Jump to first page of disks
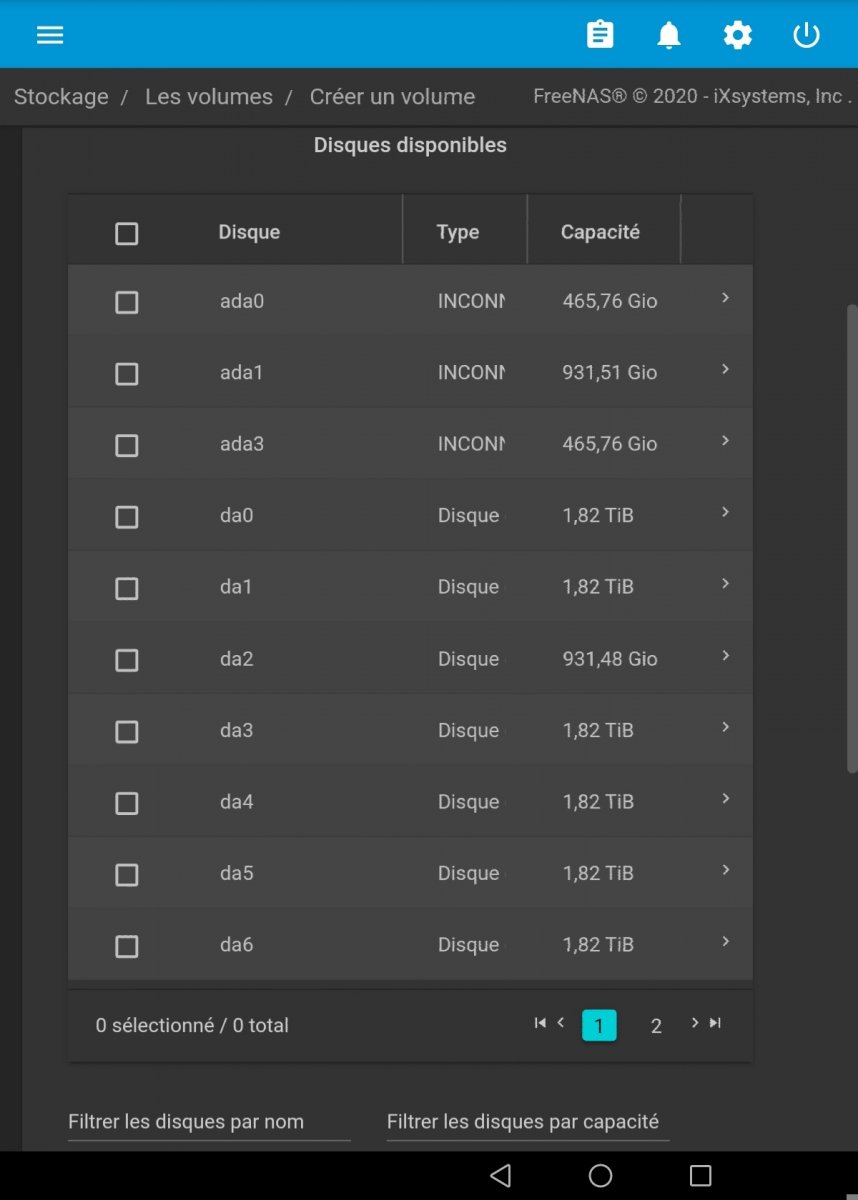 540,1023
